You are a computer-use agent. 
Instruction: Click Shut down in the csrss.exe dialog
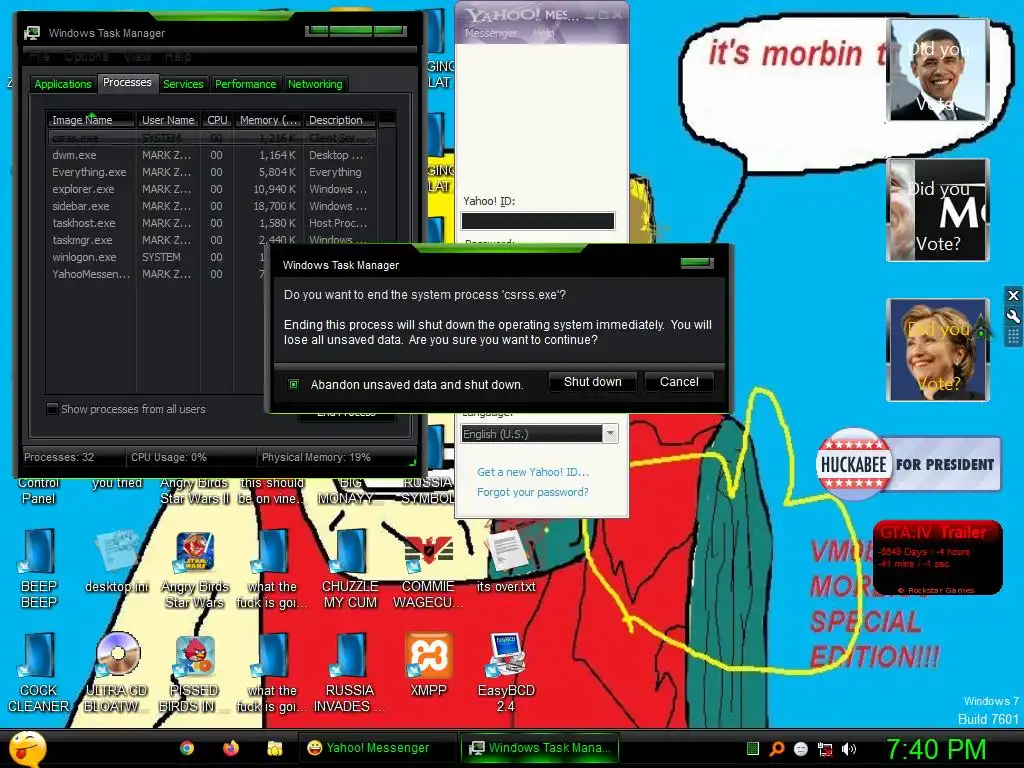[x=592, y=382]
